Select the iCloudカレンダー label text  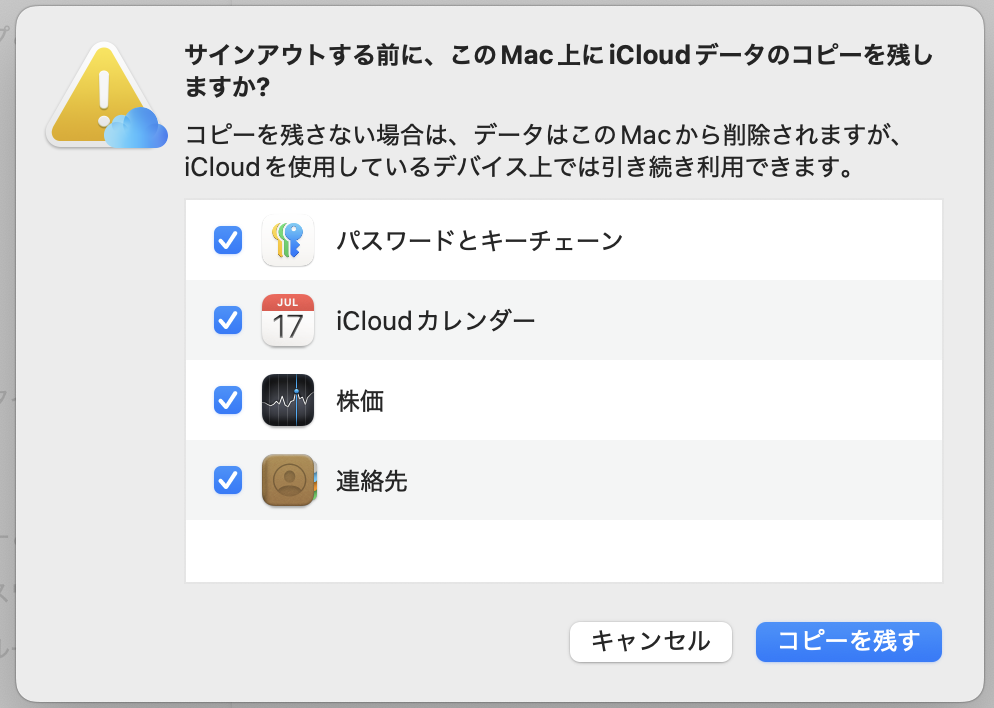click(435, 321)
